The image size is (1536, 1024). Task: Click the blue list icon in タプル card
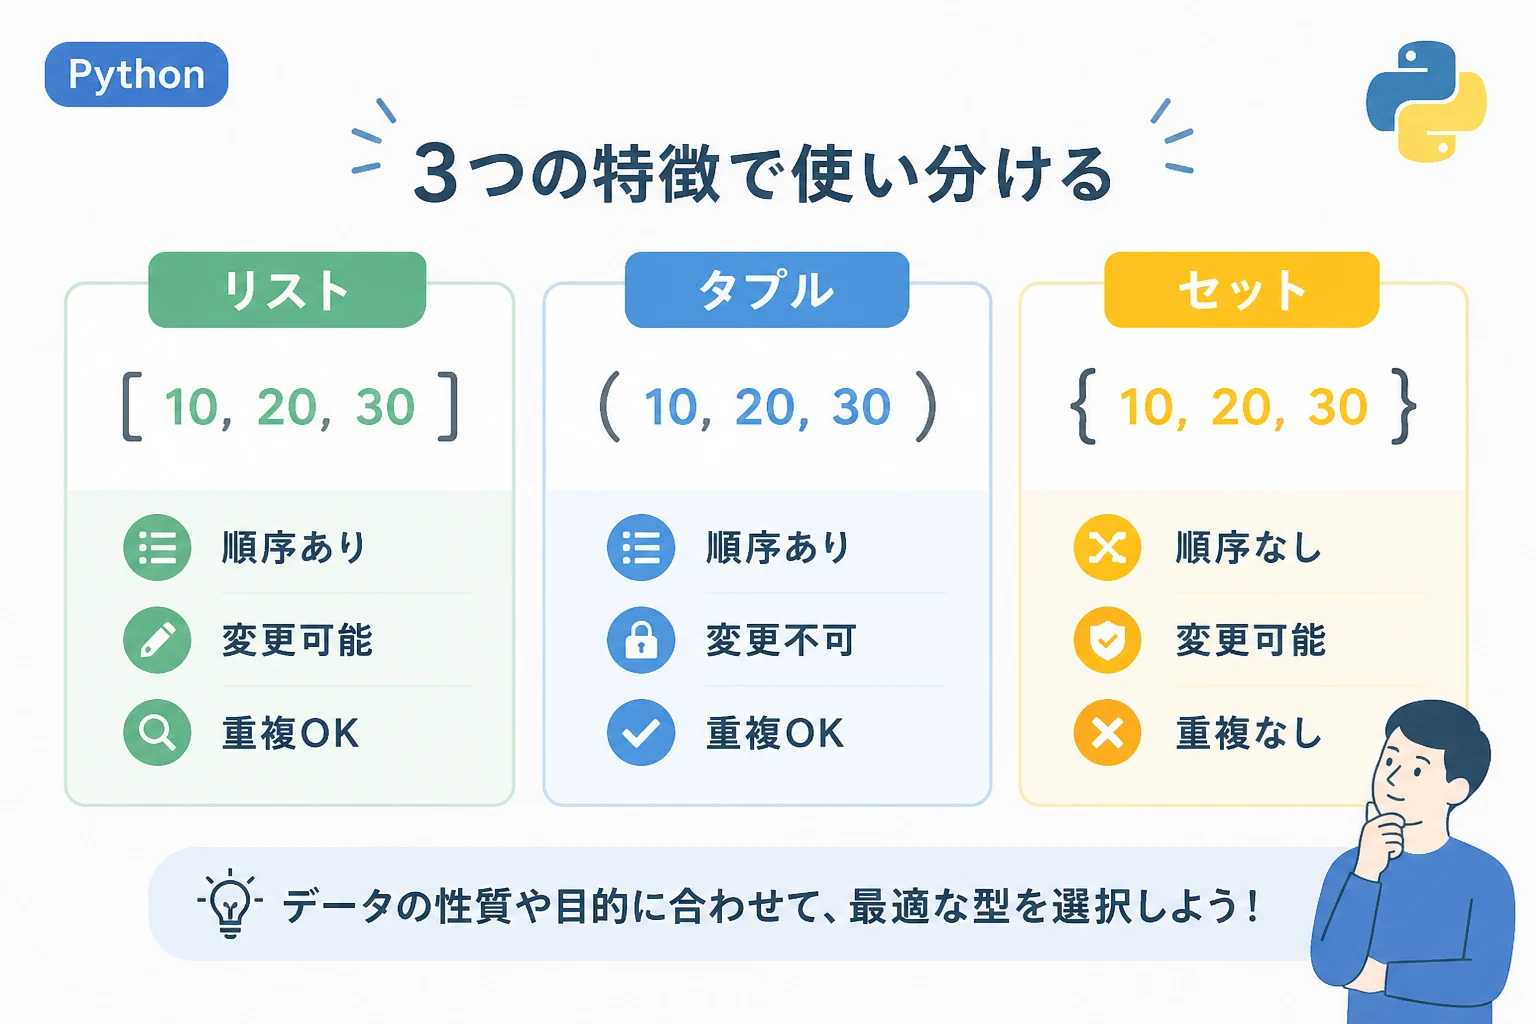click(641, 547)
